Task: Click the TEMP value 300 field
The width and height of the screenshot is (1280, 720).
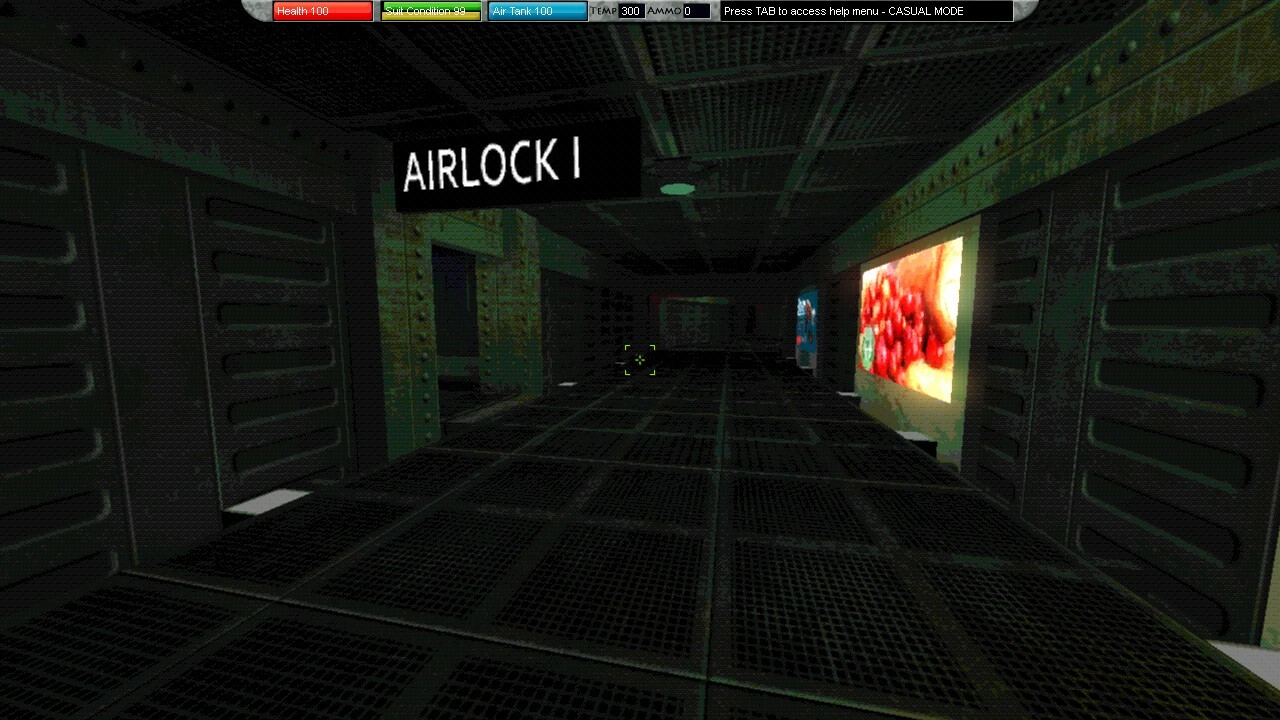Action: 631,11
